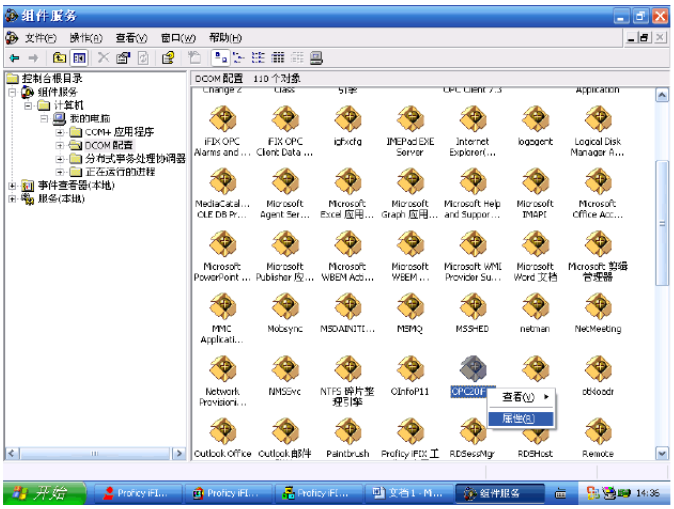Switch to Large Icons view in toolbar
Screen dimensions: 674x509
[x=221, y=58]
